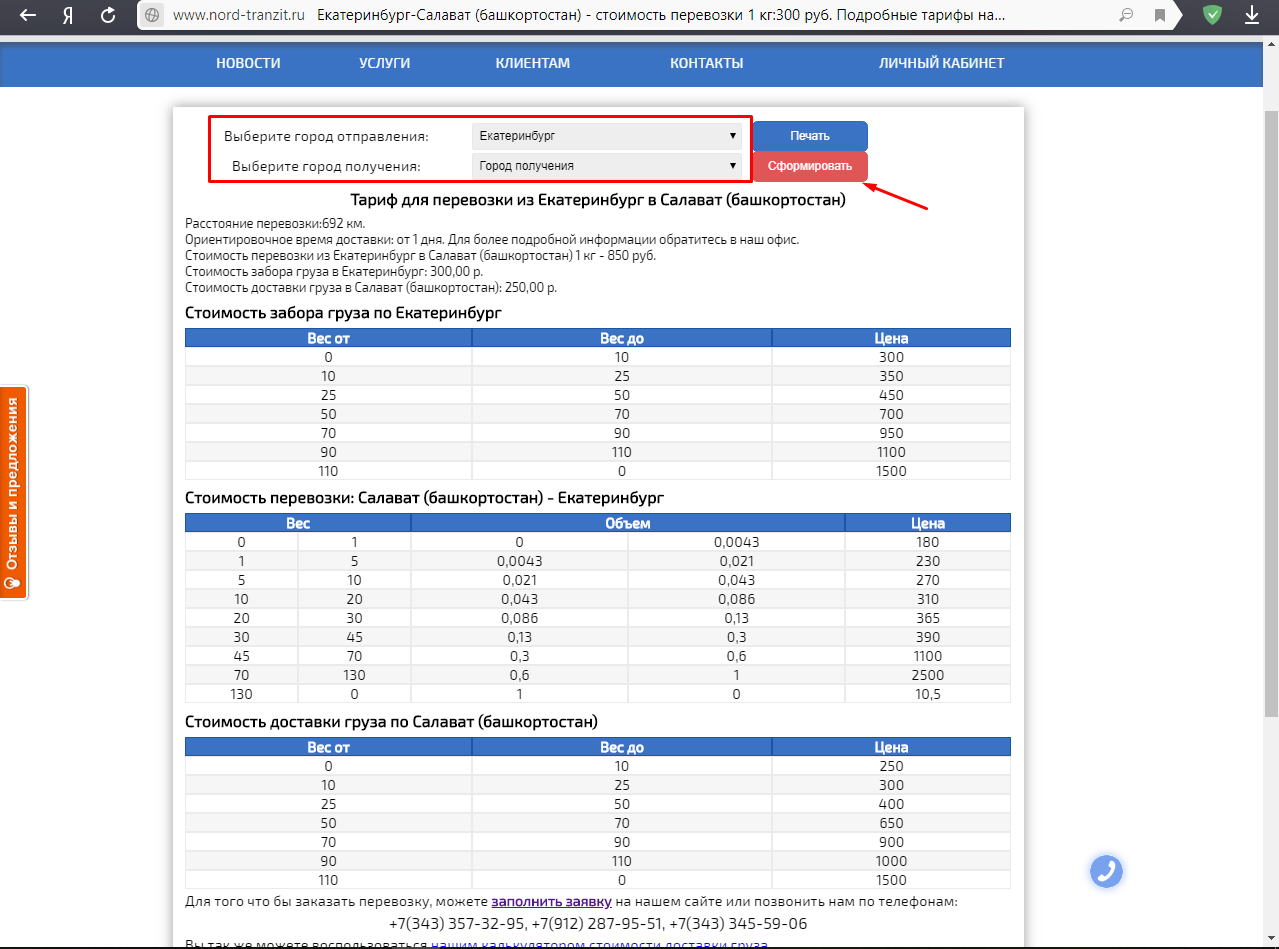This screenshot has height=949, width=1279.
Task: Open the Yandex home button
Action: point(68,16)
